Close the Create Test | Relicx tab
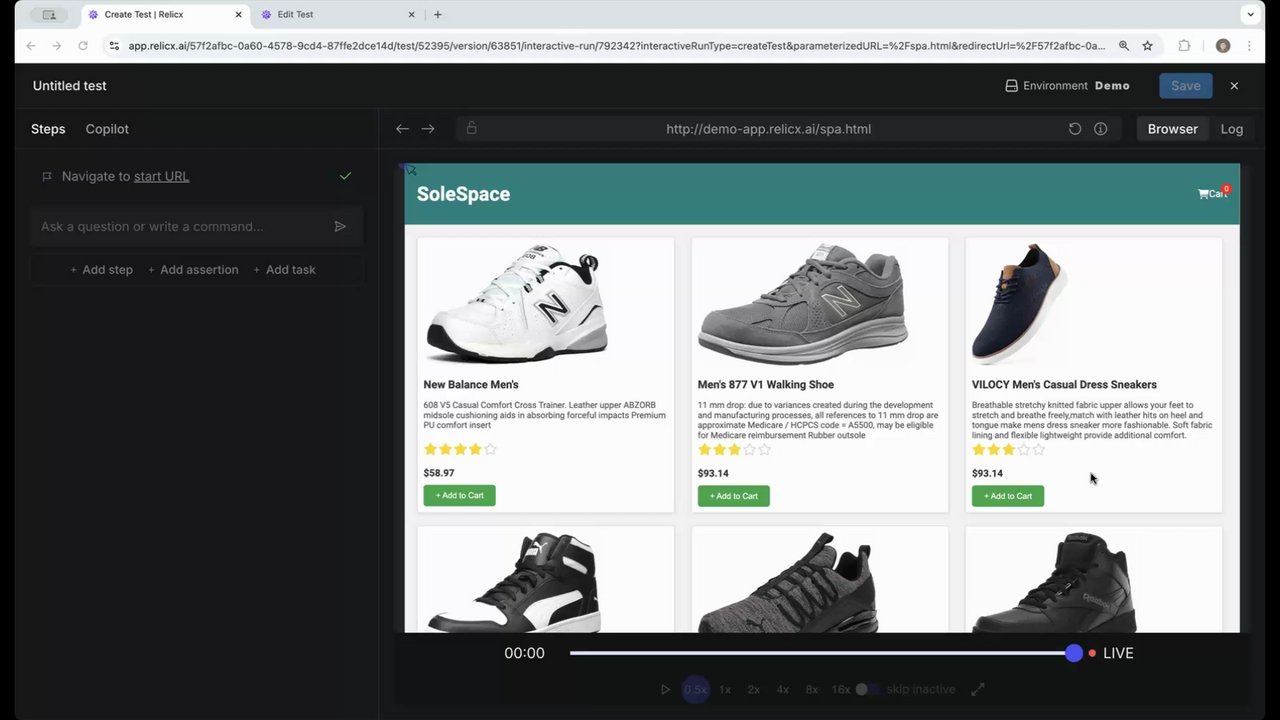Viewport: 1280px width, 720px height. 238,15
